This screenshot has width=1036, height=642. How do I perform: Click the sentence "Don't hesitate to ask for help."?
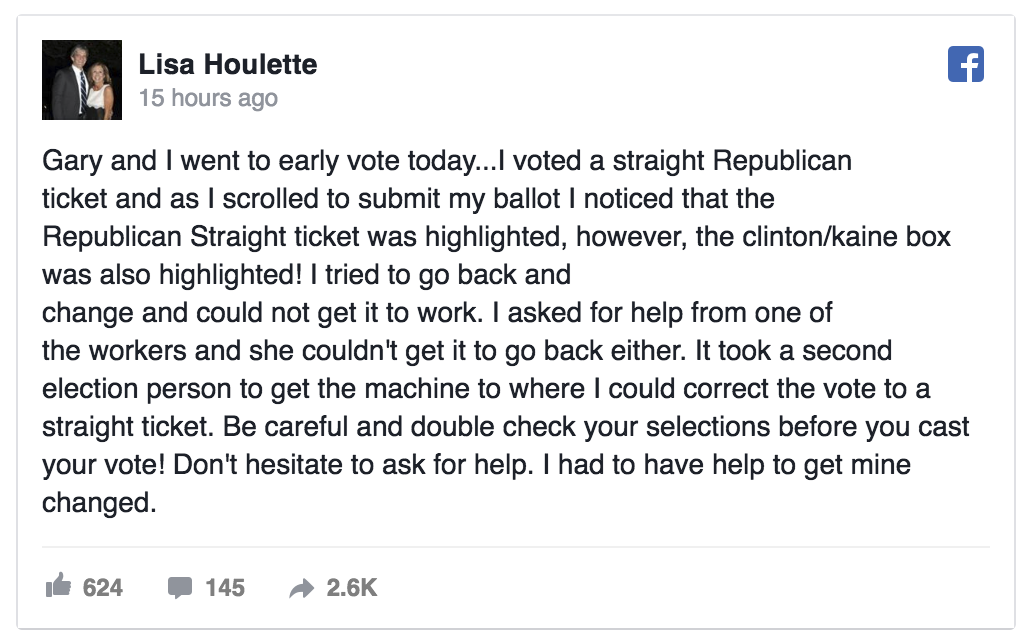[353, 465]
